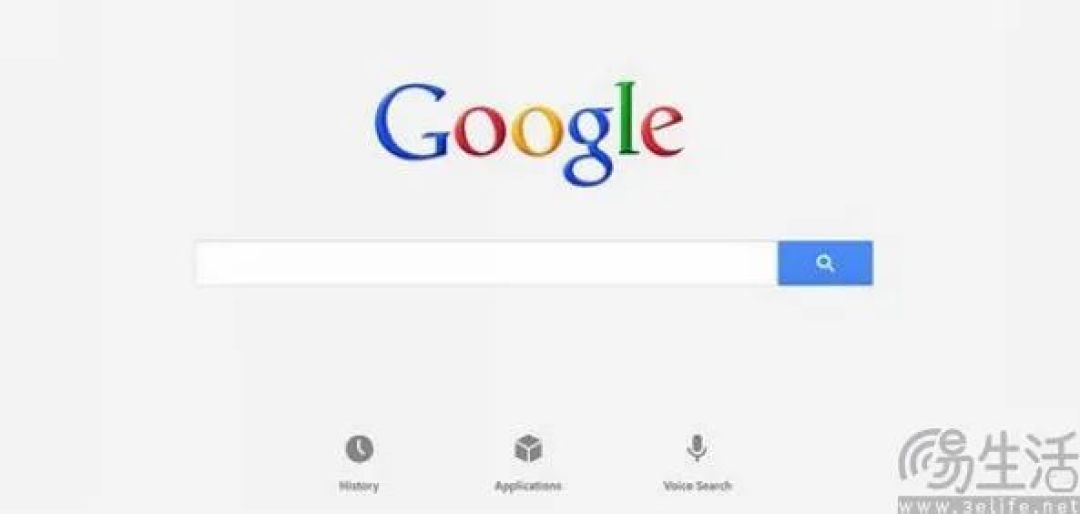This screenshot has height=514, width=1080.
Task: Click the left end of the search field
Action: tap(207, 263)
